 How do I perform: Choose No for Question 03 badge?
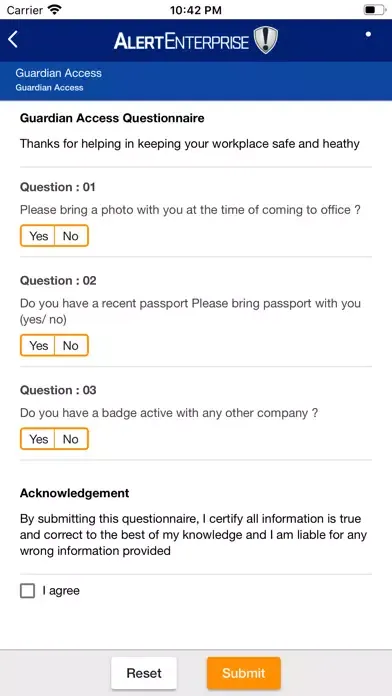point(71,439)
